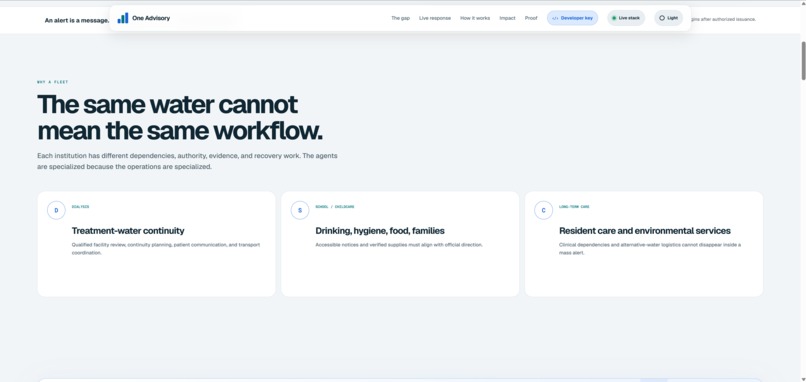Click the page vertical scrollbar thumb
The image size is (806, 382).
click(803, 60)
